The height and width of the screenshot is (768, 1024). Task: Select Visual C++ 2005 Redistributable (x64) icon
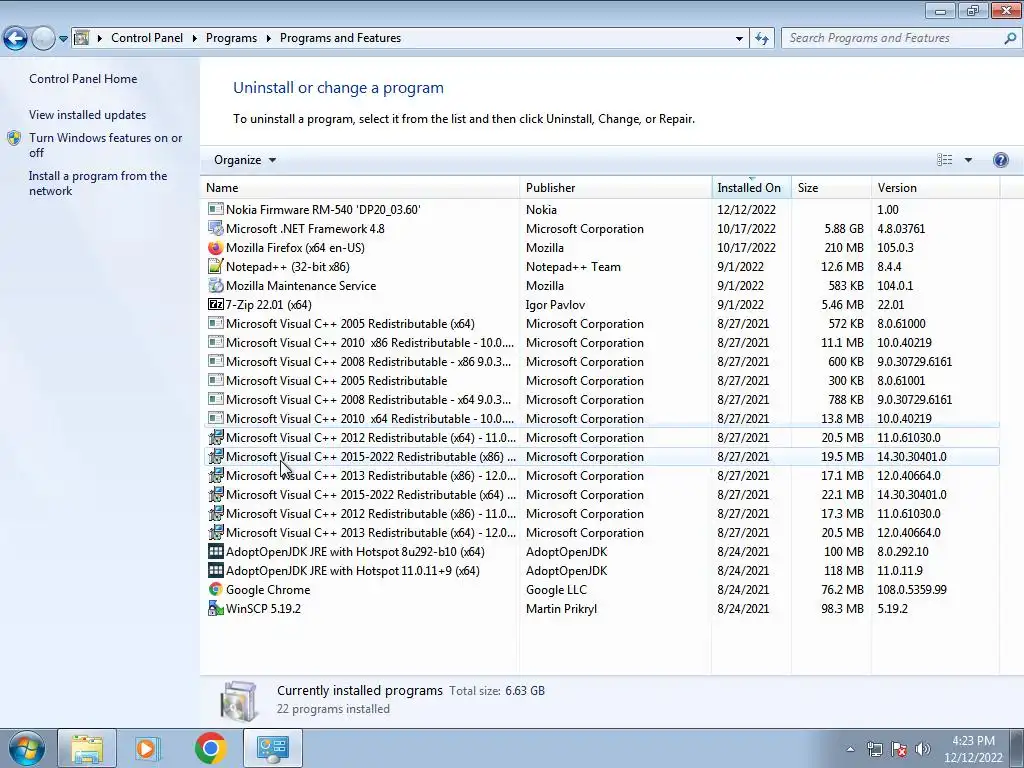[x=216, y=323]
